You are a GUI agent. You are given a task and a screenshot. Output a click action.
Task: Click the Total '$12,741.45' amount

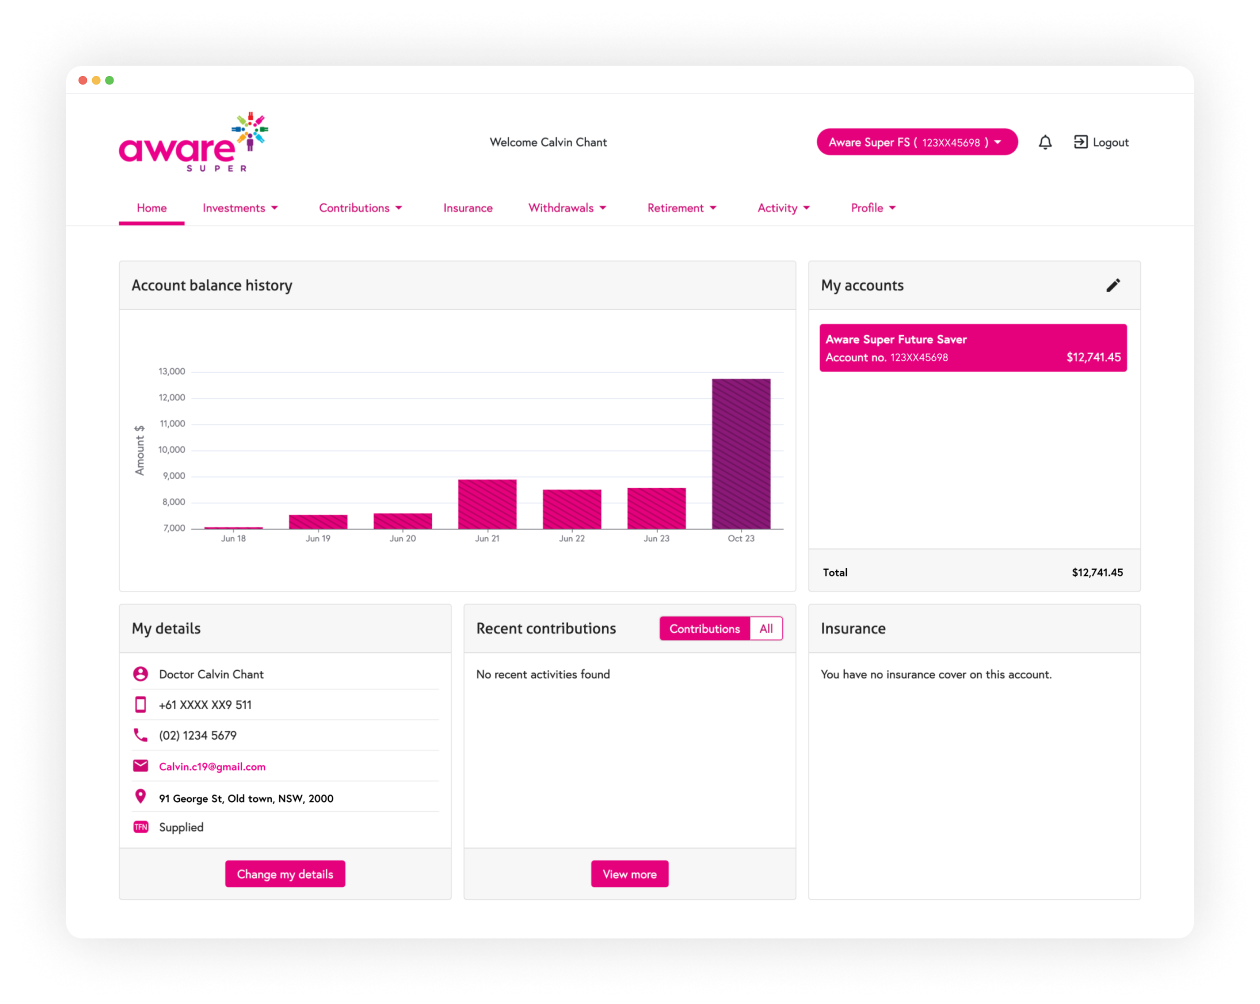(1097, 573)
